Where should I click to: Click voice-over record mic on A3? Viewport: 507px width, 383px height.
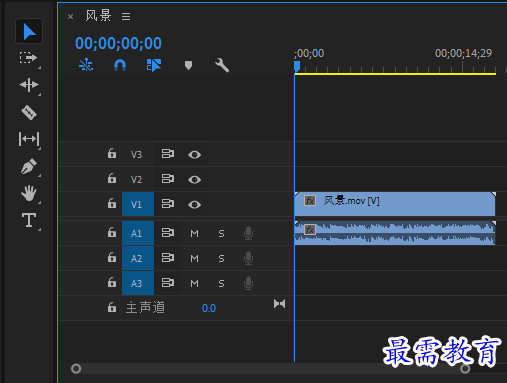click(248, 283)
